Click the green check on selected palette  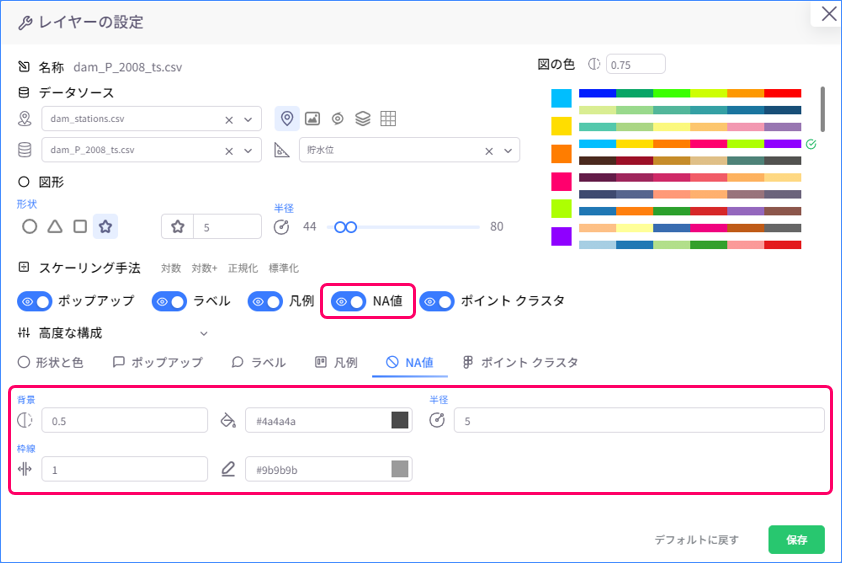[x=811, y=144]
